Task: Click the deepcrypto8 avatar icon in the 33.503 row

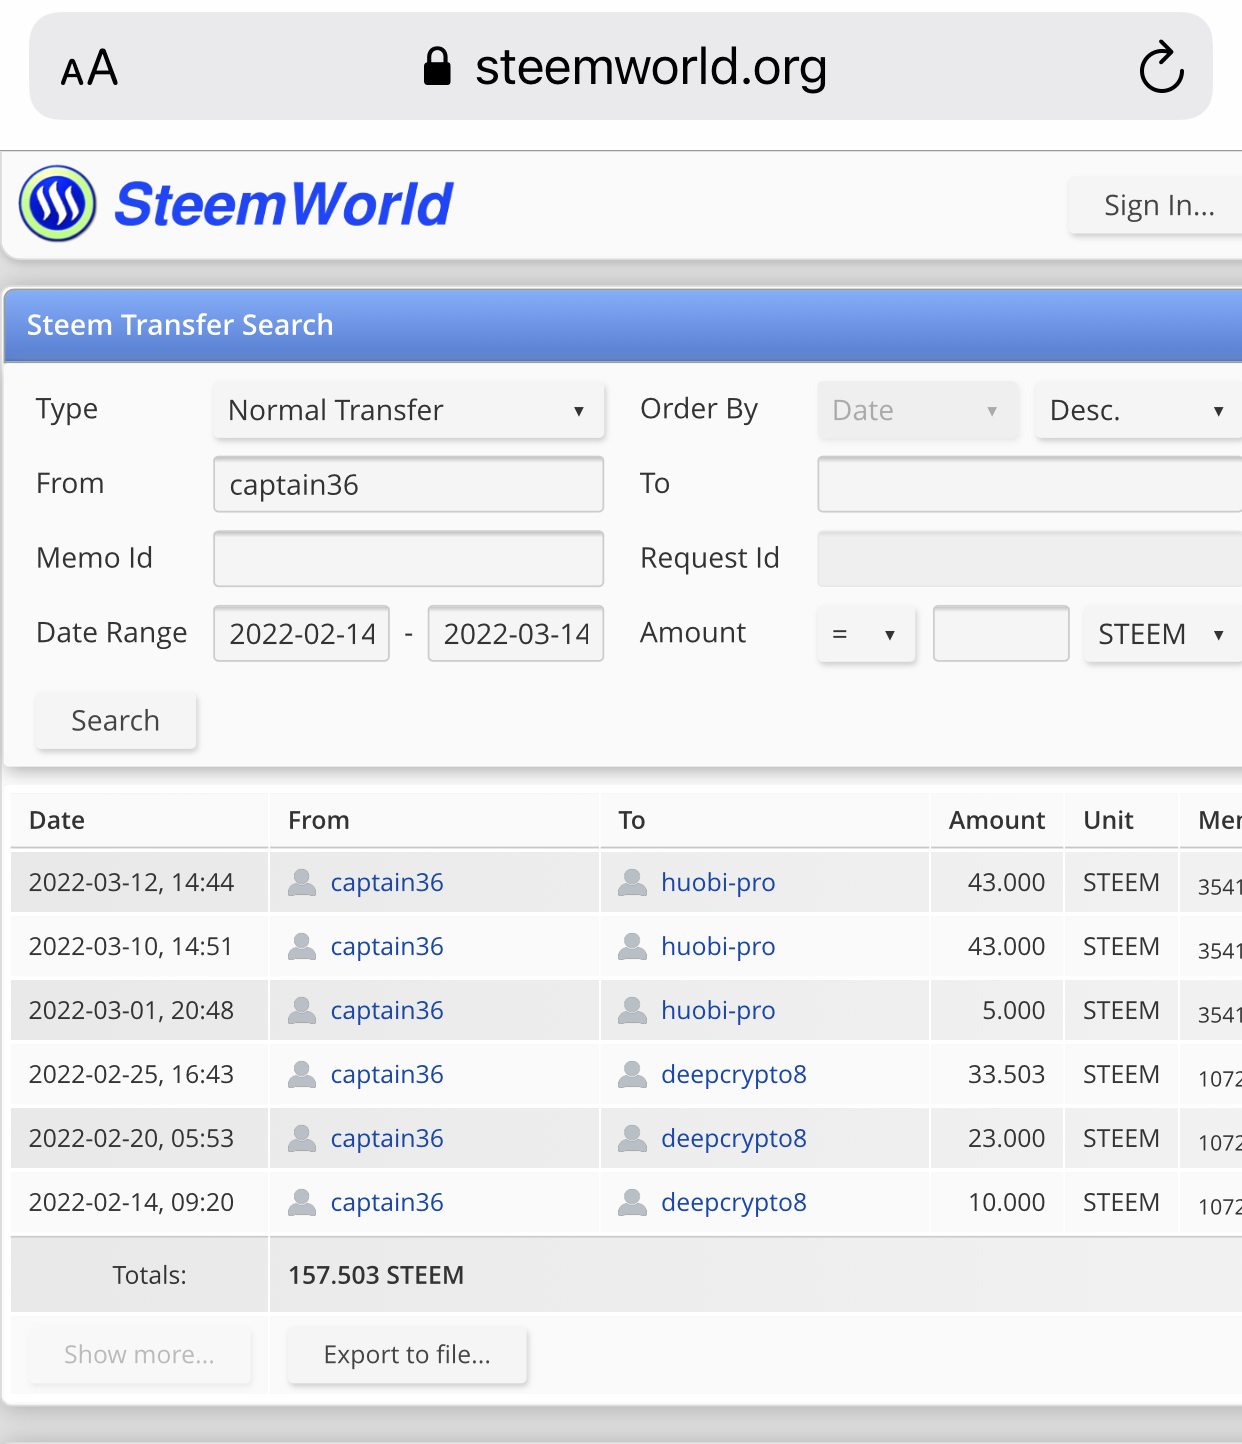Action: click(x=632, y=1074)
